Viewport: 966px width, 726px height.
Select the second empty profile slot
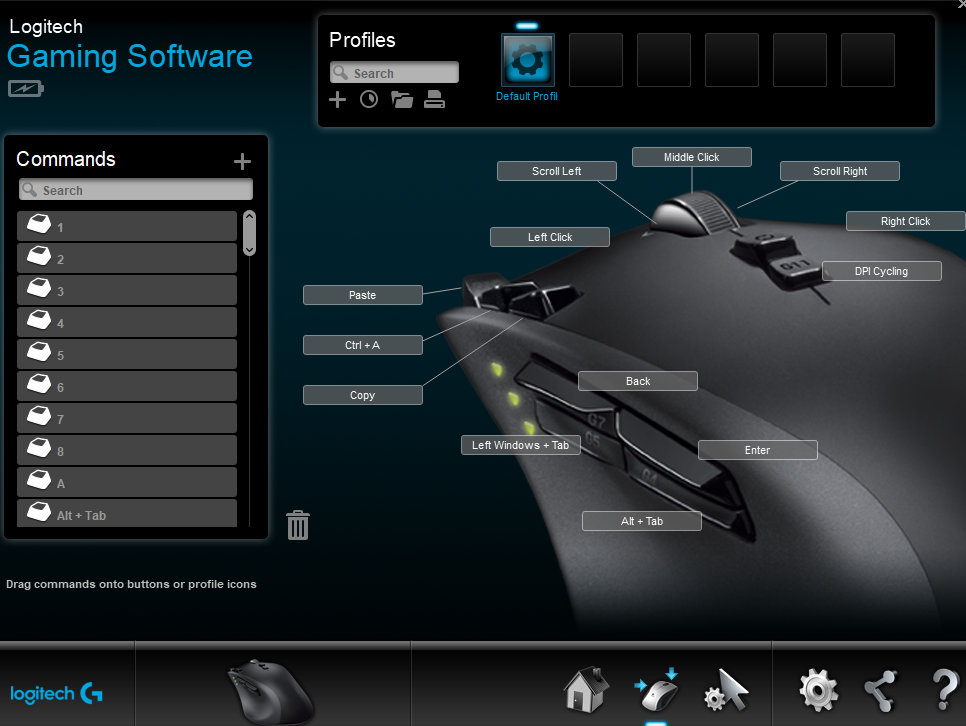click(x=664, y=60)
